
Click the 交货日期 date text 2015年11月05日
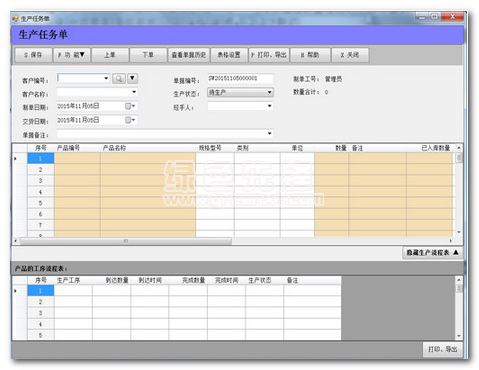pyautogui.click(x=78, y=120)
